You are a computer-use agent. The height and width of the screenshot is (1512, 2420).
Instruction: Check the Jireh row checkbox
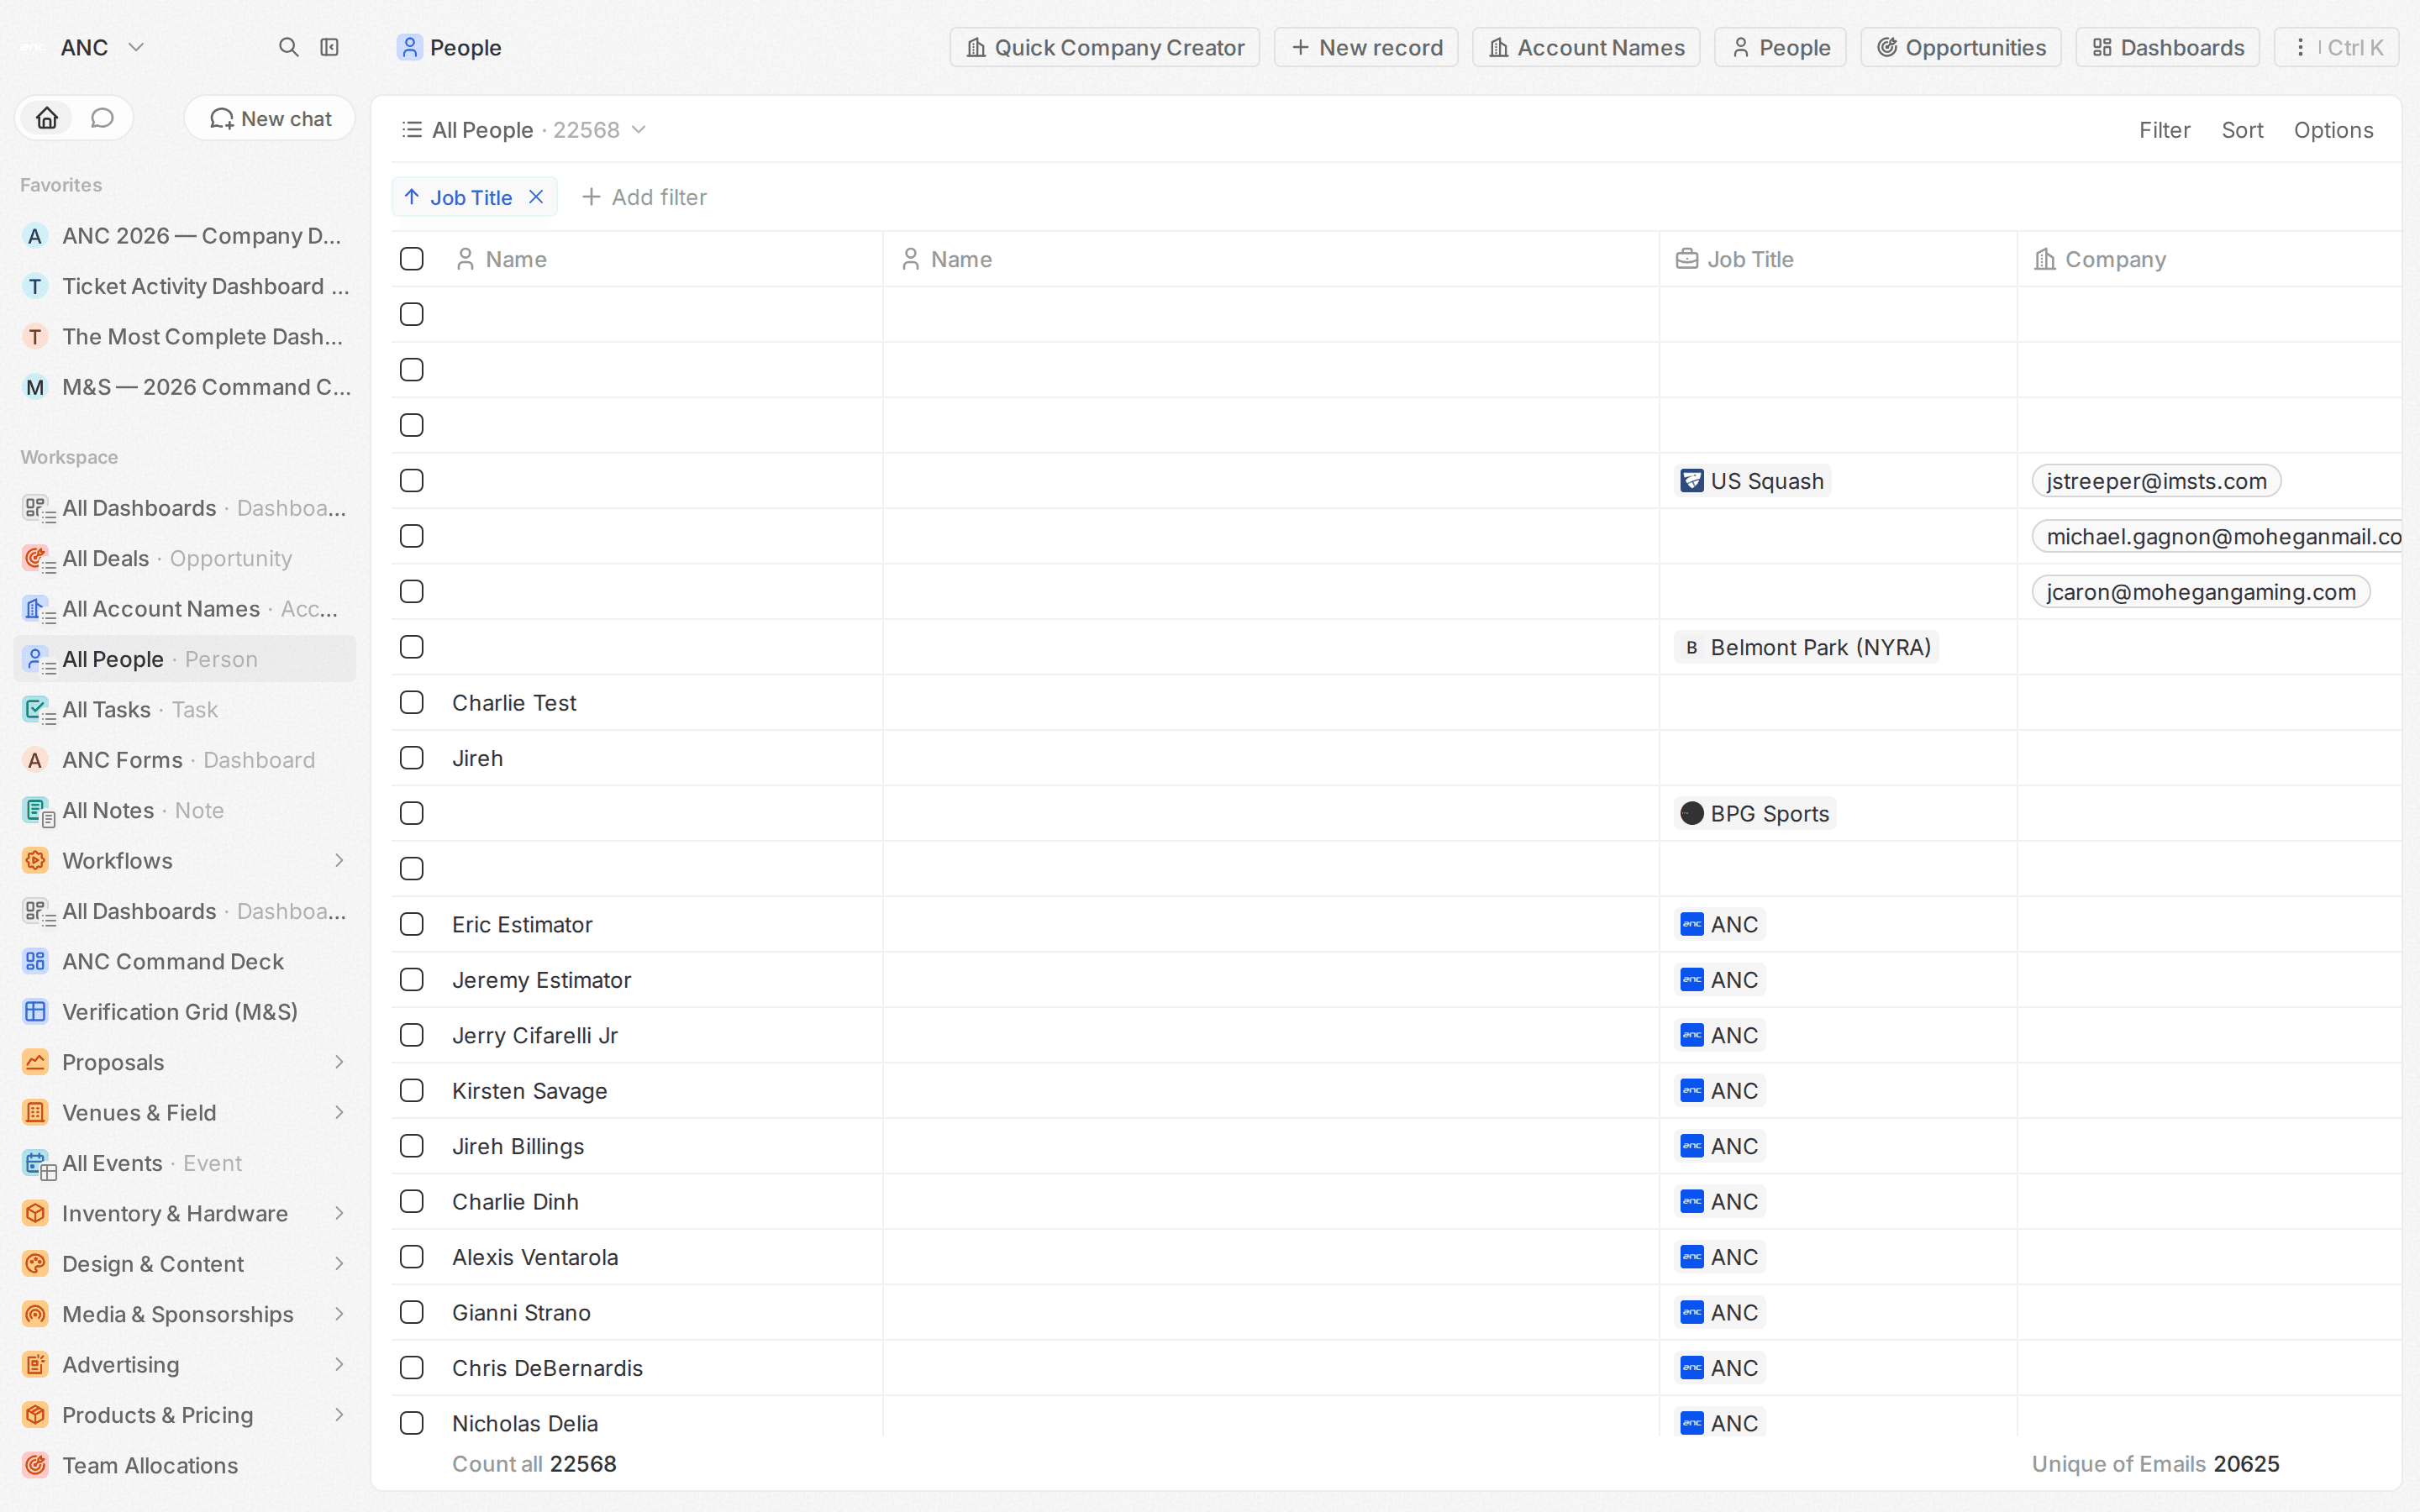click(411, 758)
